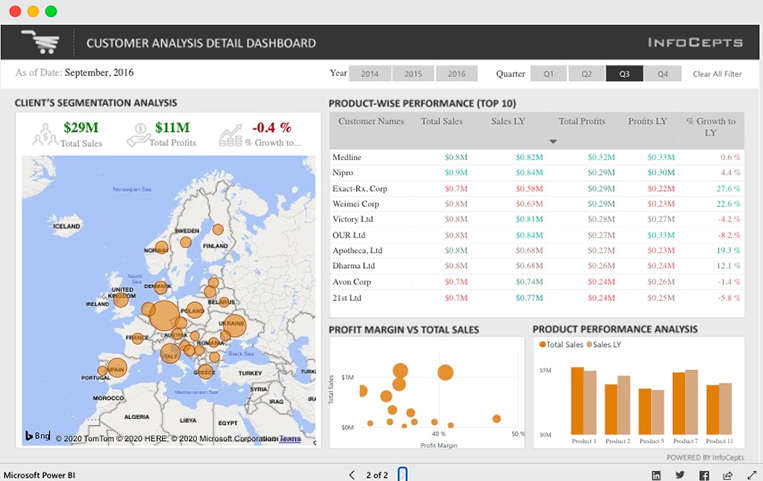Select the Dharma Ltd row

(x=537, y=266)
